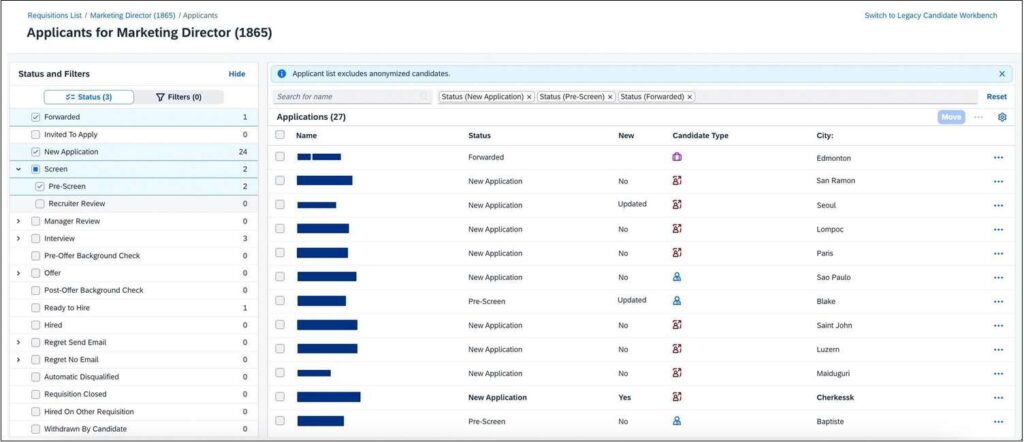This screenshot has width=1024, height=442.
Task: Focus the Search for name field
Action: [x=351, y=97]
